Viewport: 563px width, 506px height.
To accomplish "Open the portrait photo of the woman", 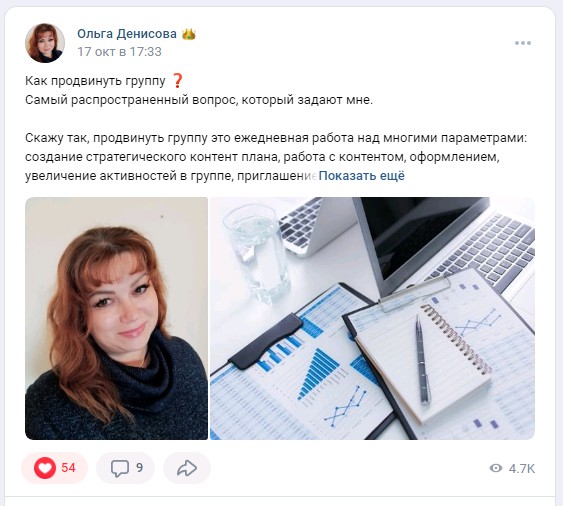I will click(x=116, y=318).
